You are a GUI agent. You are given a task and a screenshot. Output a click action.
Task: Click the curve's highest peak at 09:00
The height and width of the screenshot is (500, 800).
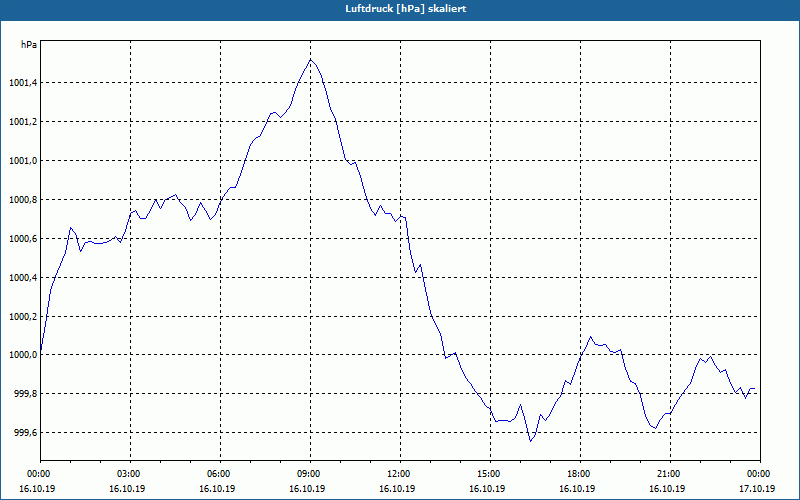[x=310, y=59]
